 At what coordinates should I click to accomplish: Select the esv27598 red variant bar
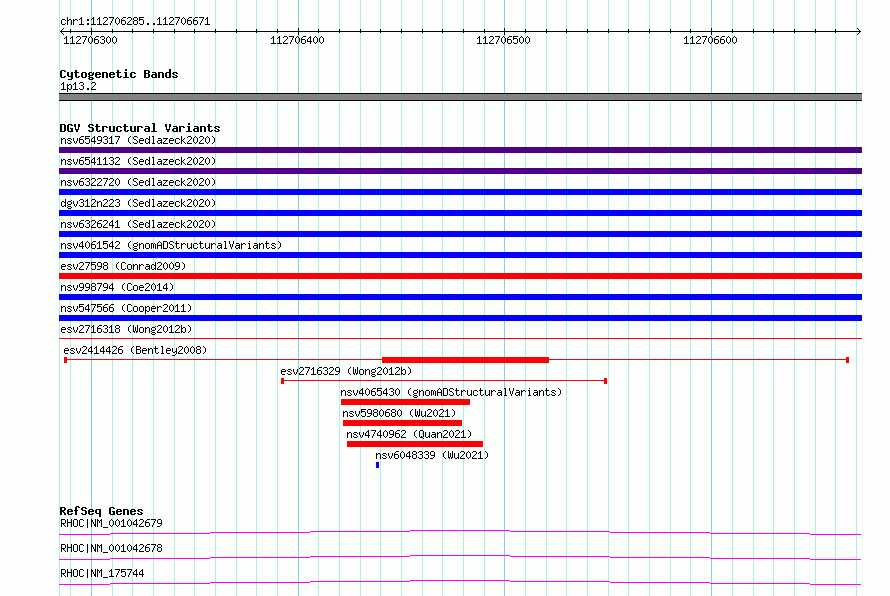tap(460, 276)
